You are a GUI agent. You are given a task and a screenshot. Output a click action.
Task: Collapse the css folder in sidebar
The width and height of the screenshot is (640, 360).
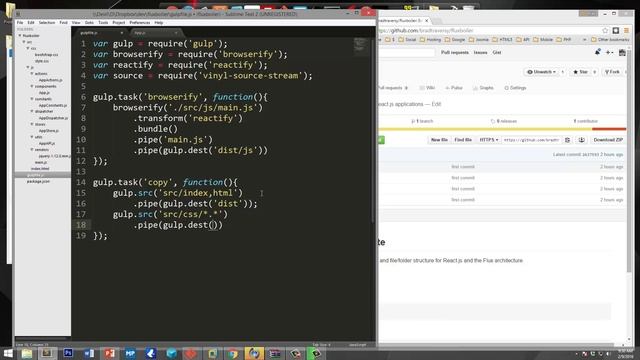pos(28,49)
